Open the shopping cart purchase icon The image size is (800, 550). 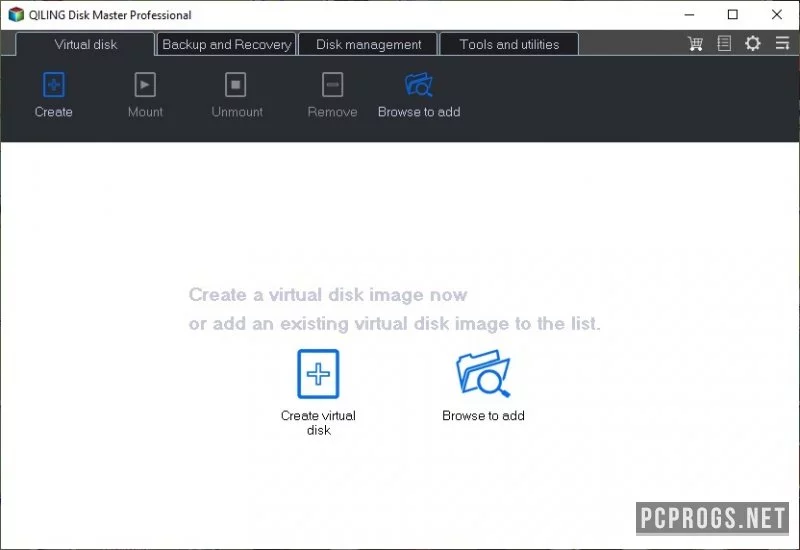[x=695, y=43]
